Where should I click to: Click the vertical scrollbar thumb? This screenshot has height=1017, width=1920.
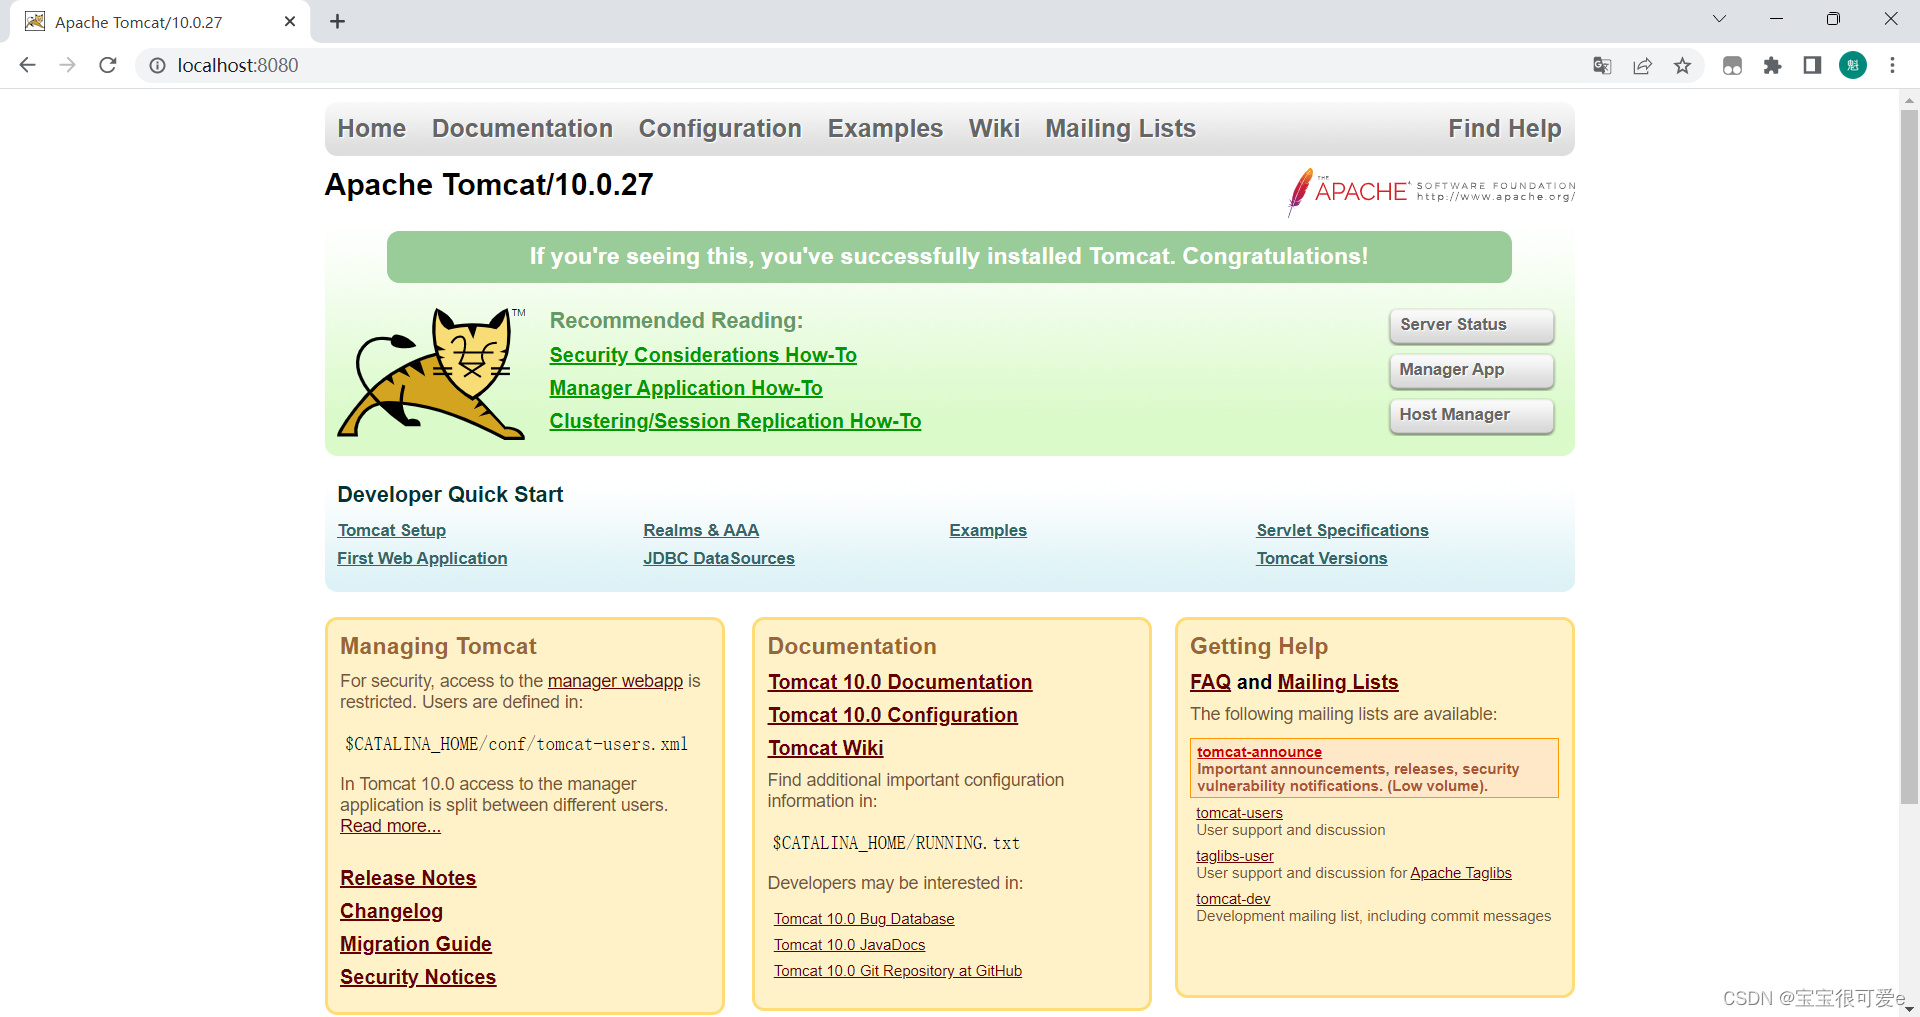pyautogui.click(x=1909, y=456)
